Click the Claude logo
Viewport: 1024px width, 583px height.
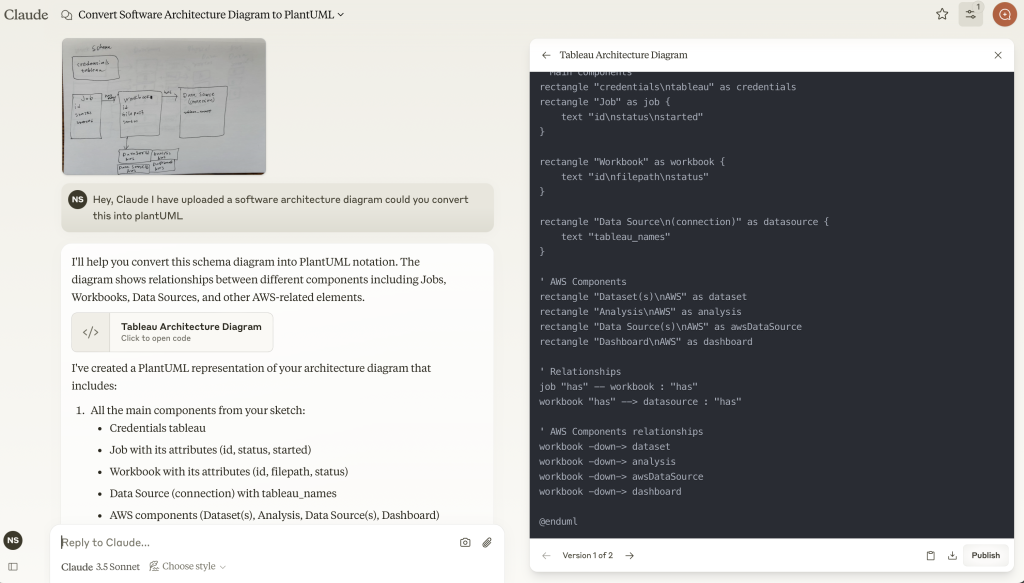26,14
